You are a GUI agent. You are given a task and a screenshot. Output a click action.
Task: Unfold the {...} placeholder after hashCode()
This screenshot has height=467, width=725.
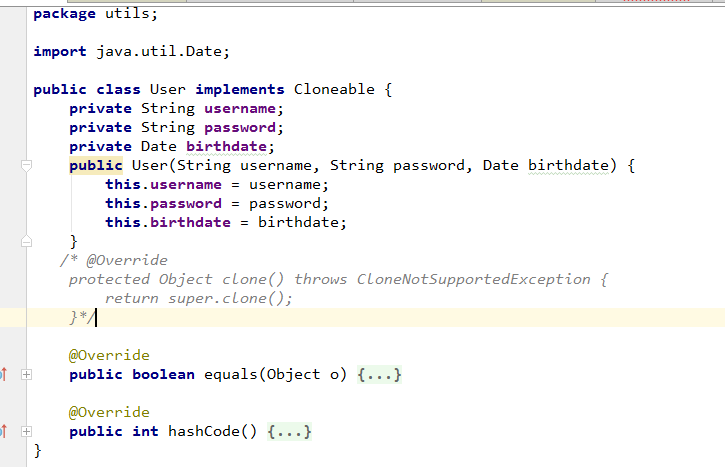[x=289, y=431]
